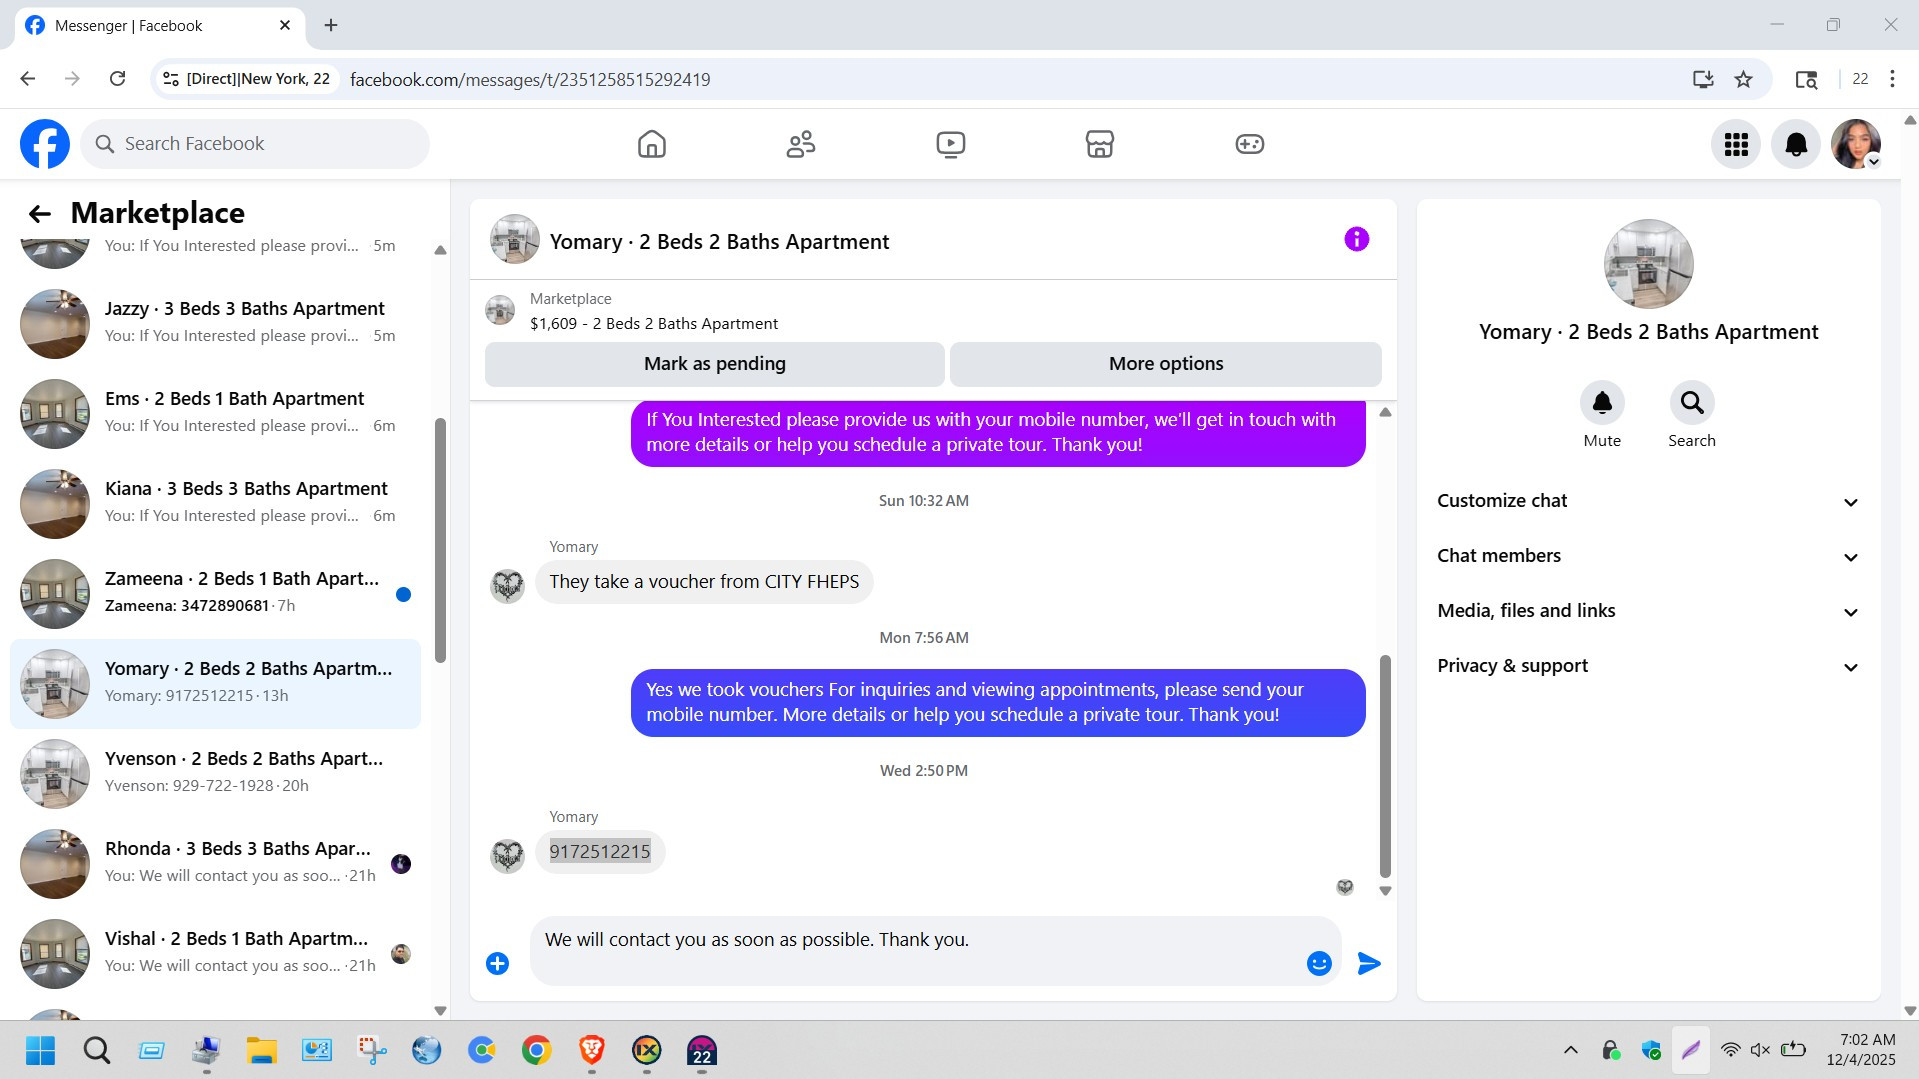Click browser profile 22 indicator
1919x1079 pixels.
(1860, 79)
